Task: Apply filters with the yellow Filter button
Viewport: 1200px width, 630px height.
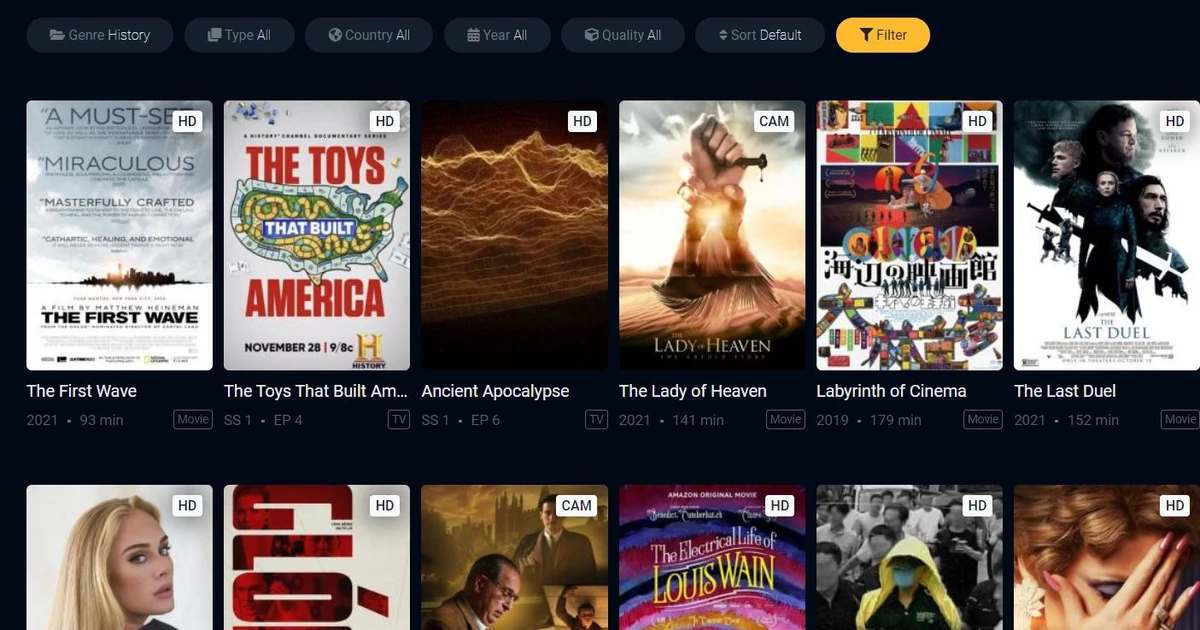Action: tap(883, 35)
